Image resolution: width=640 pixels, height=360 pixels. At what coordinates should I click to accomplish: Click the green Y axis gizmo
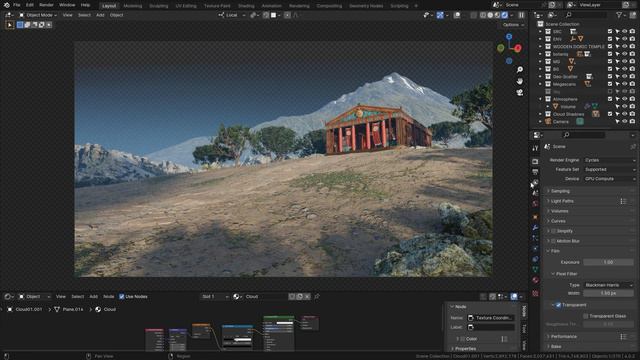point(501,48)
